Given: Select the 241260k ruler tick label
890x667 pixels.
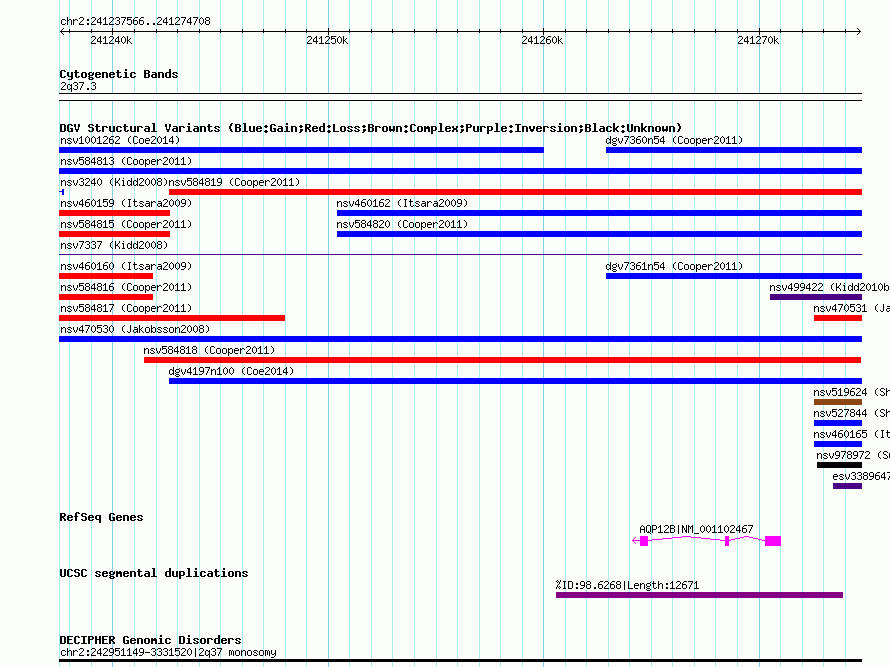Looking at the screenshot, I should [x=542, y=40].
